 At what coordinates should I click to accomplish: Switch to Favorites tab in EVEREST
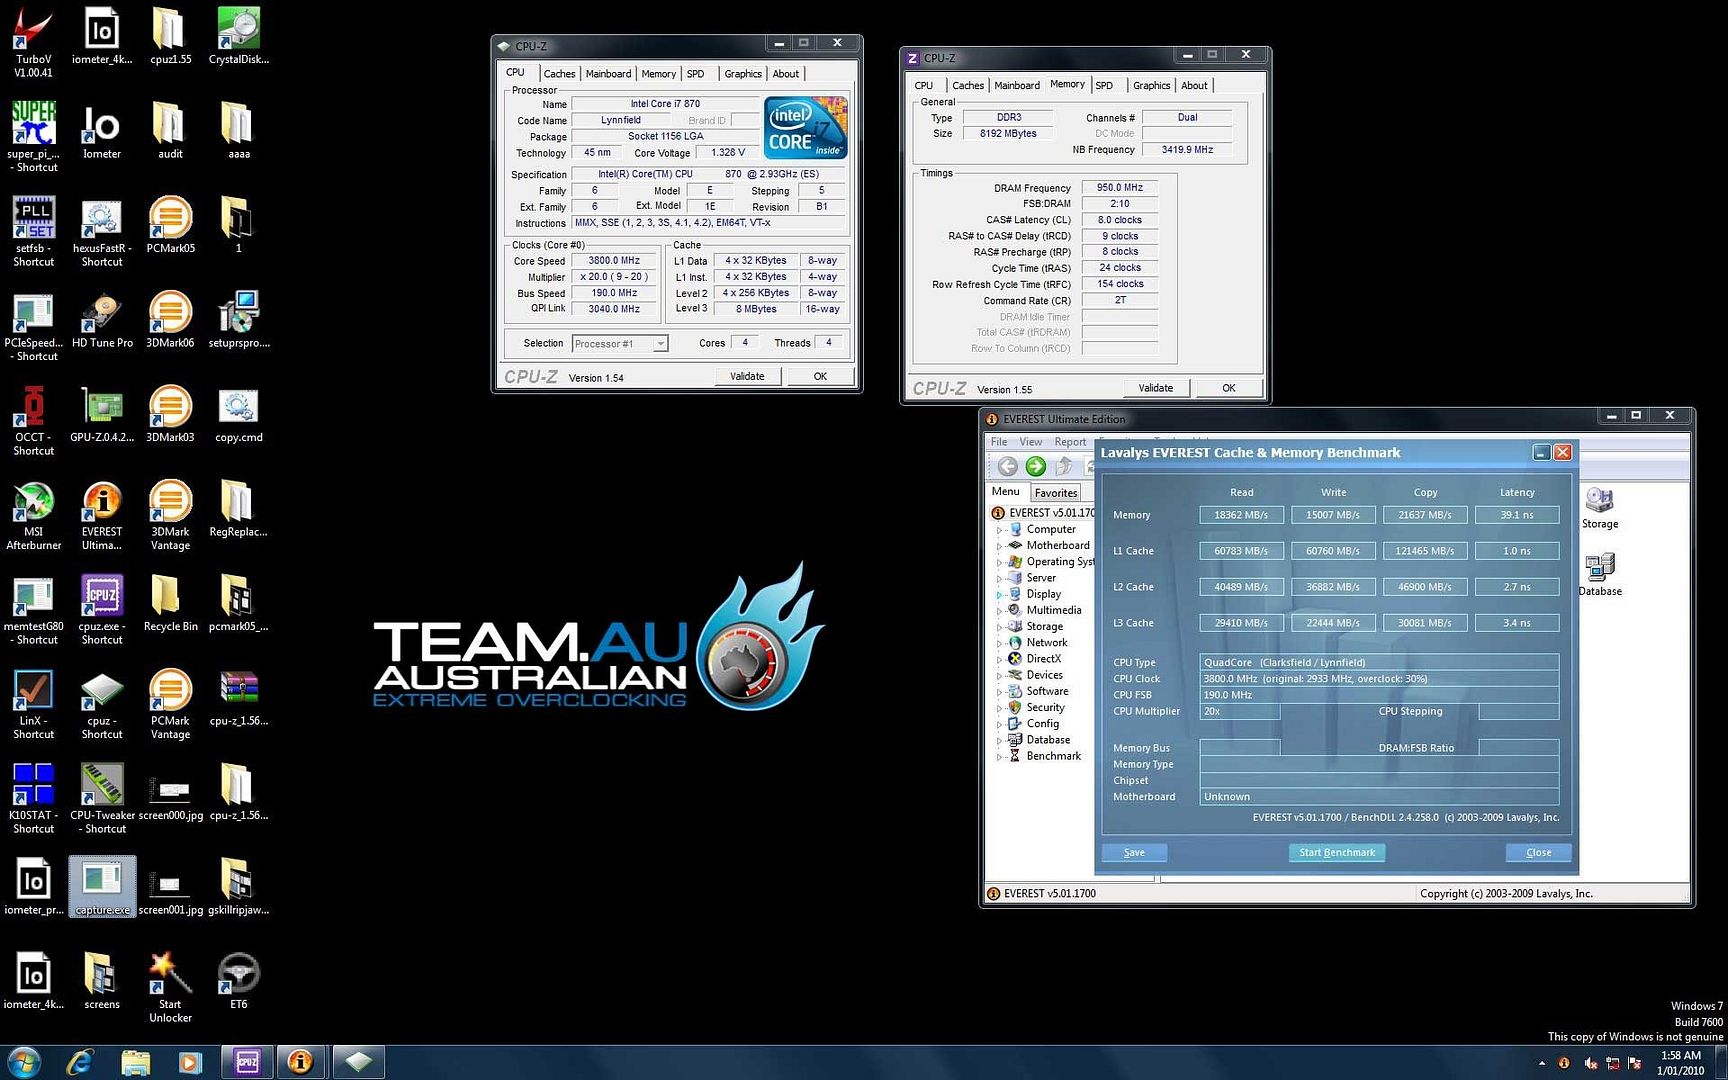(x=1056, y=493)
